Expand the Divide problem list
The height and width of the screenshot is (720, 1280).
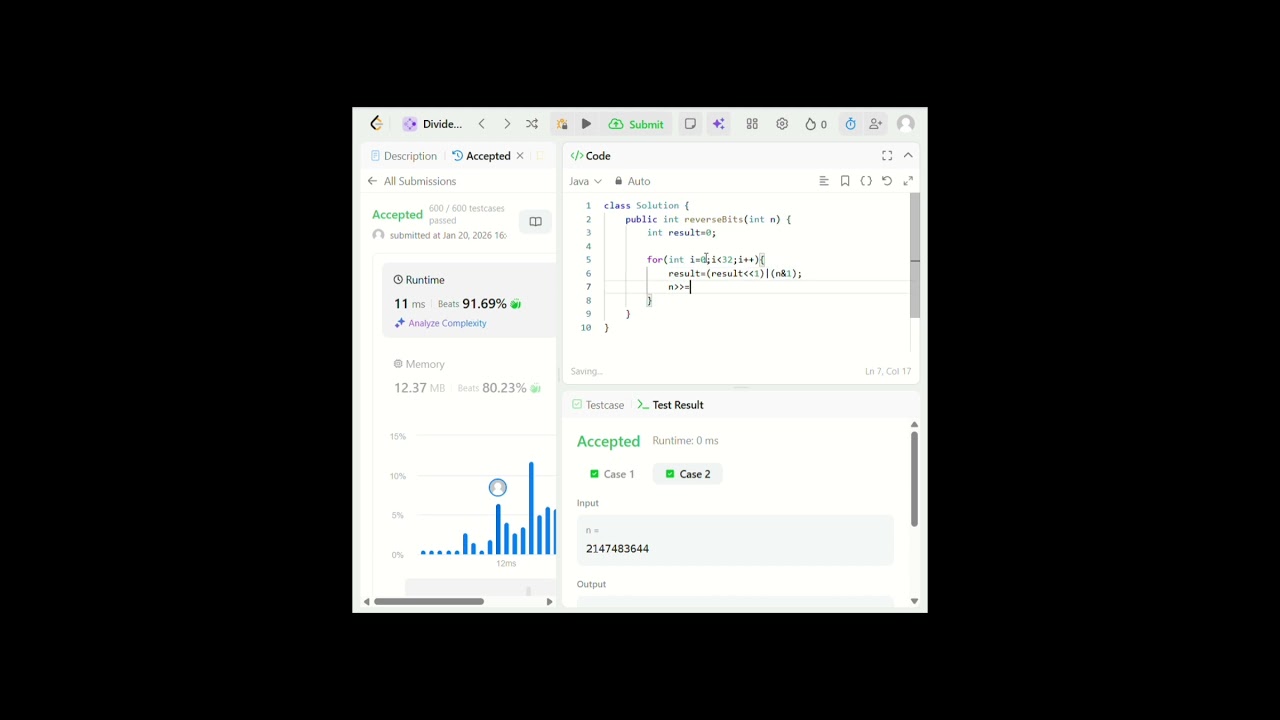tap(433, 124)
